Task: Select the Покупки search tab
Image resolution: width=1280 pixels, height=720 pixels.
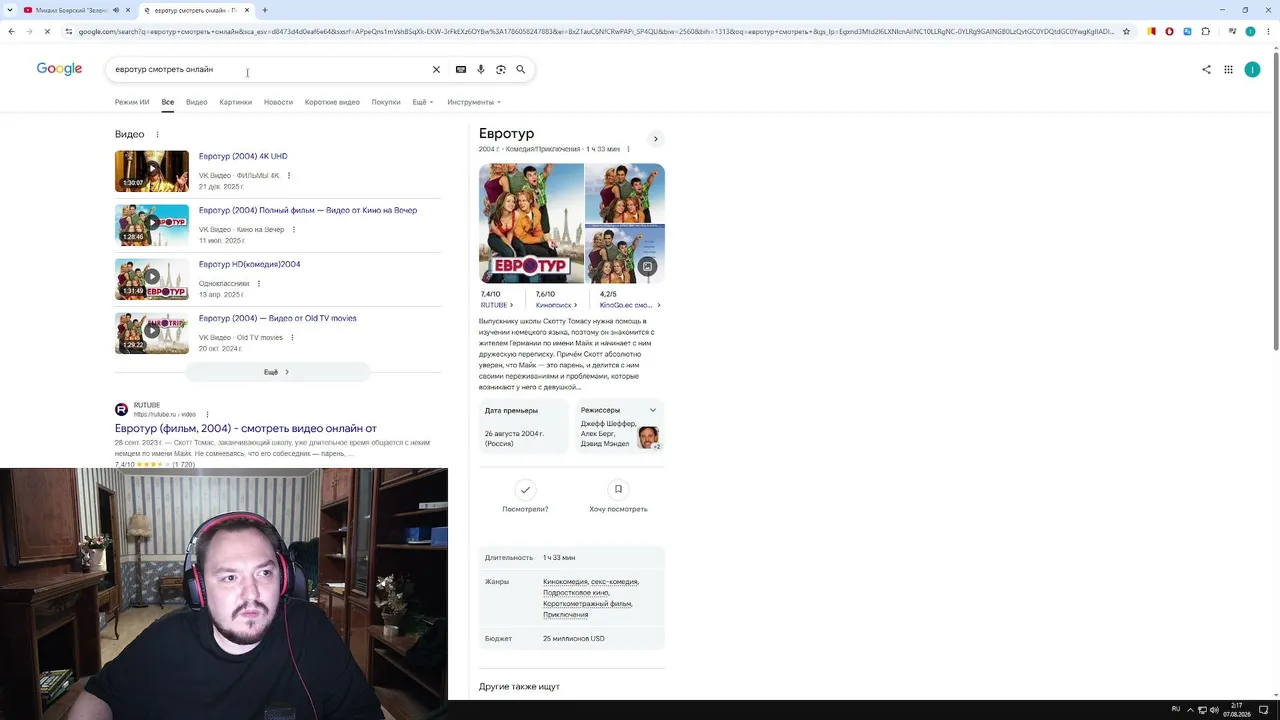Action: pyautogui.click(x=386, y=102)
